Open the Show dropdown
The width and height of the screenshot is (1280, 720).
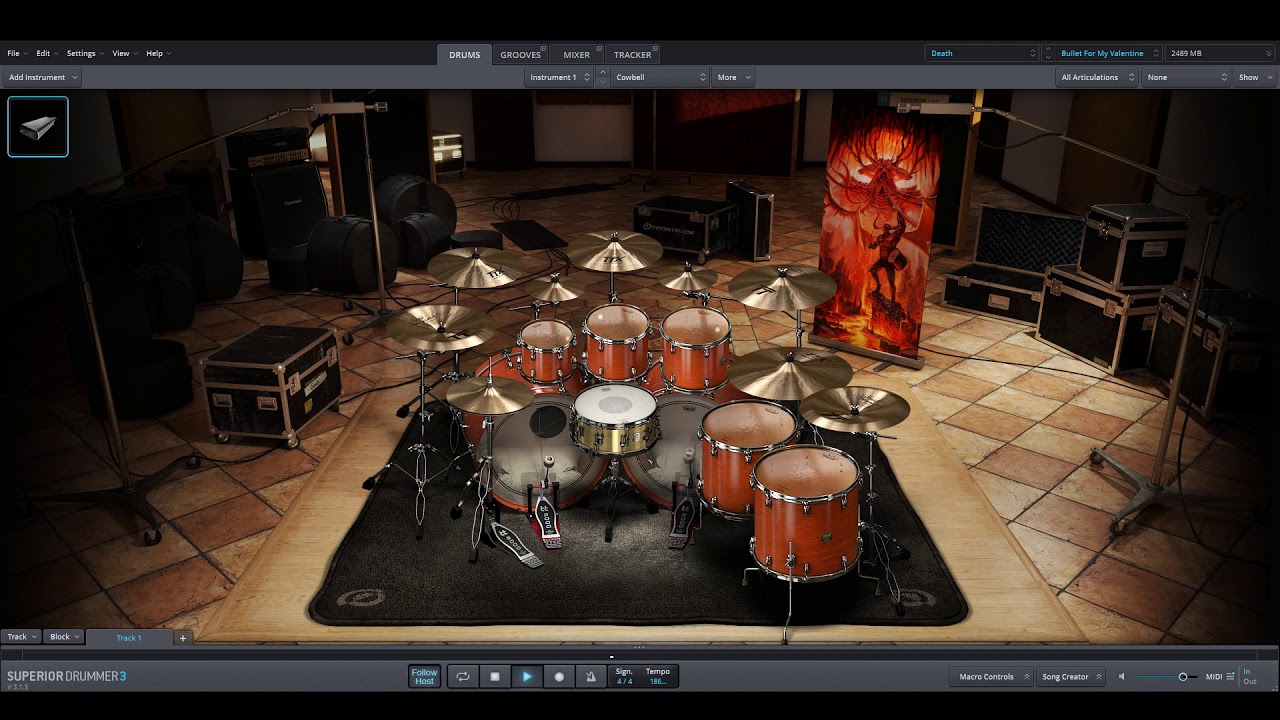(1255, 77)
